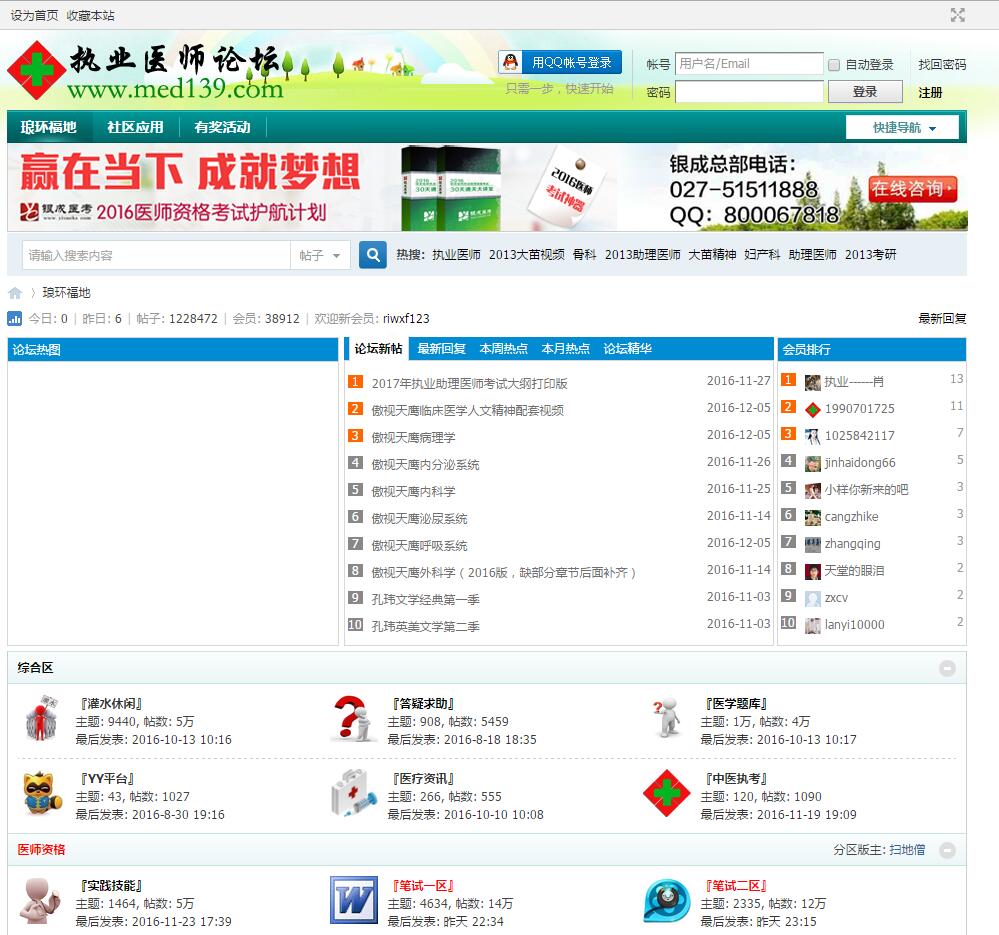
Task: Open the 医学题库 board icon
Action: click(x=666, y=718)
